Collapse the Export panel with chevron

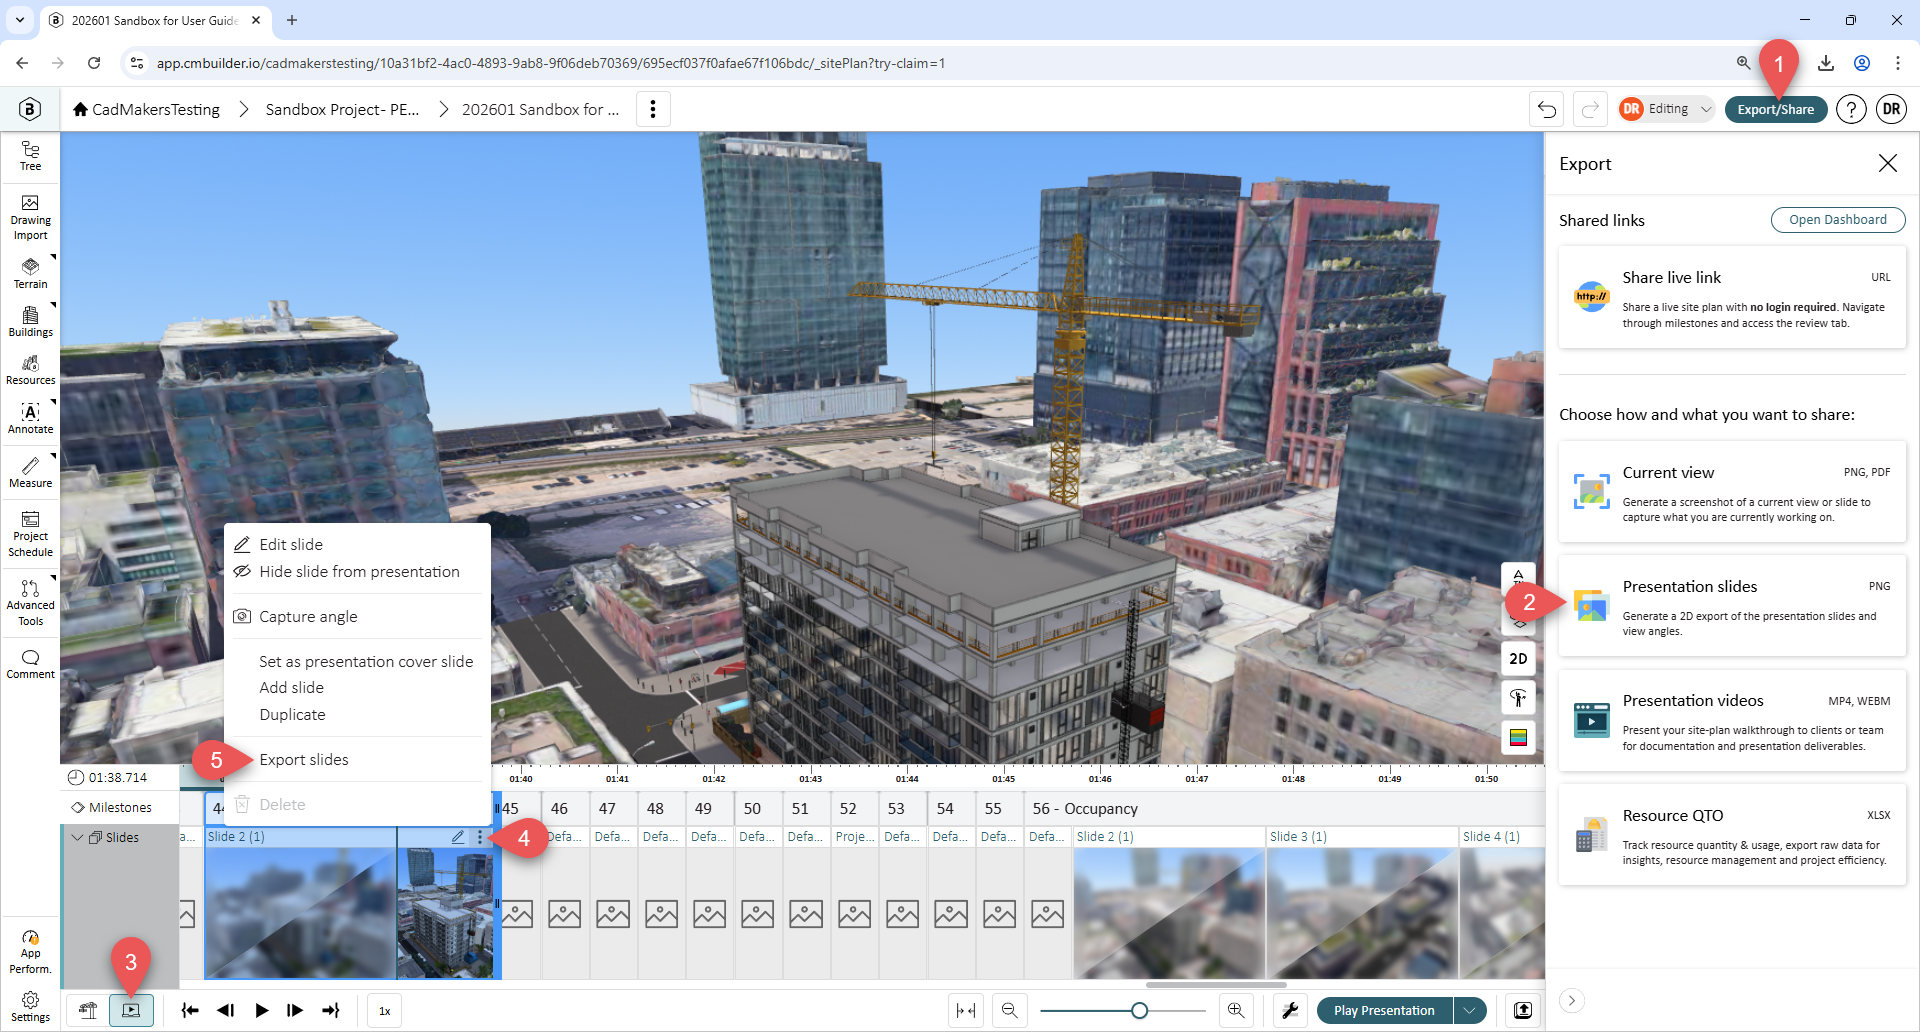pos(1571,1000)
